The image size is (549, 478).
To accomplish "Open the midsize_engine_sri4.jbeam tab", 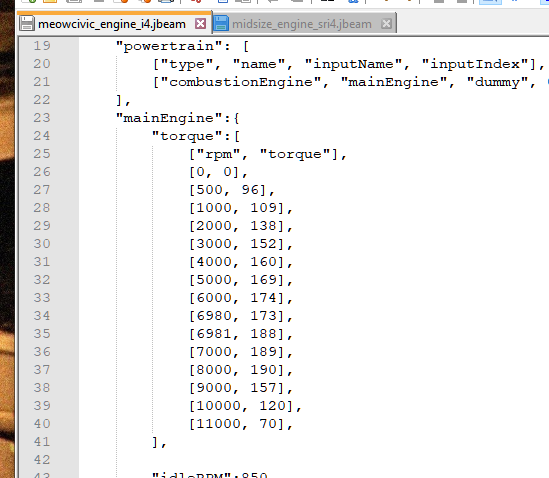I will pyautogui.click(x=304, y=24).
